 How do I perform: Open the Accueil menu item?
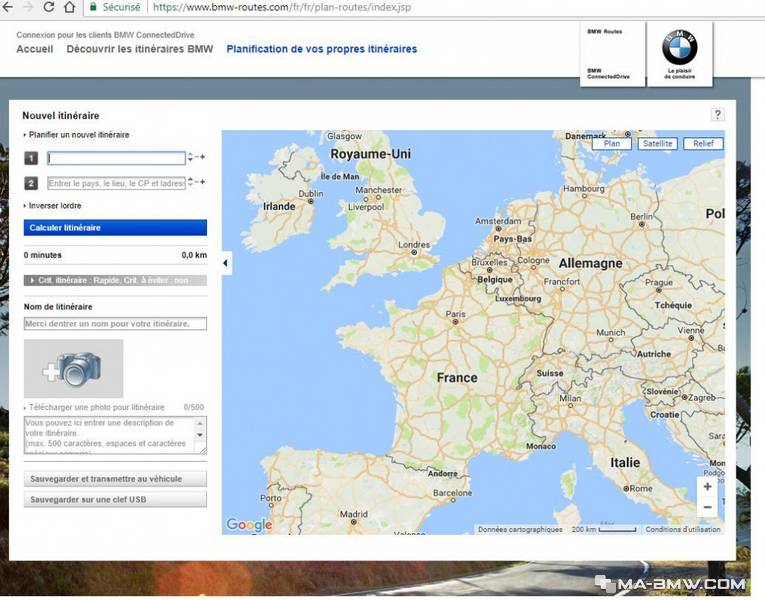coord(35,49)
